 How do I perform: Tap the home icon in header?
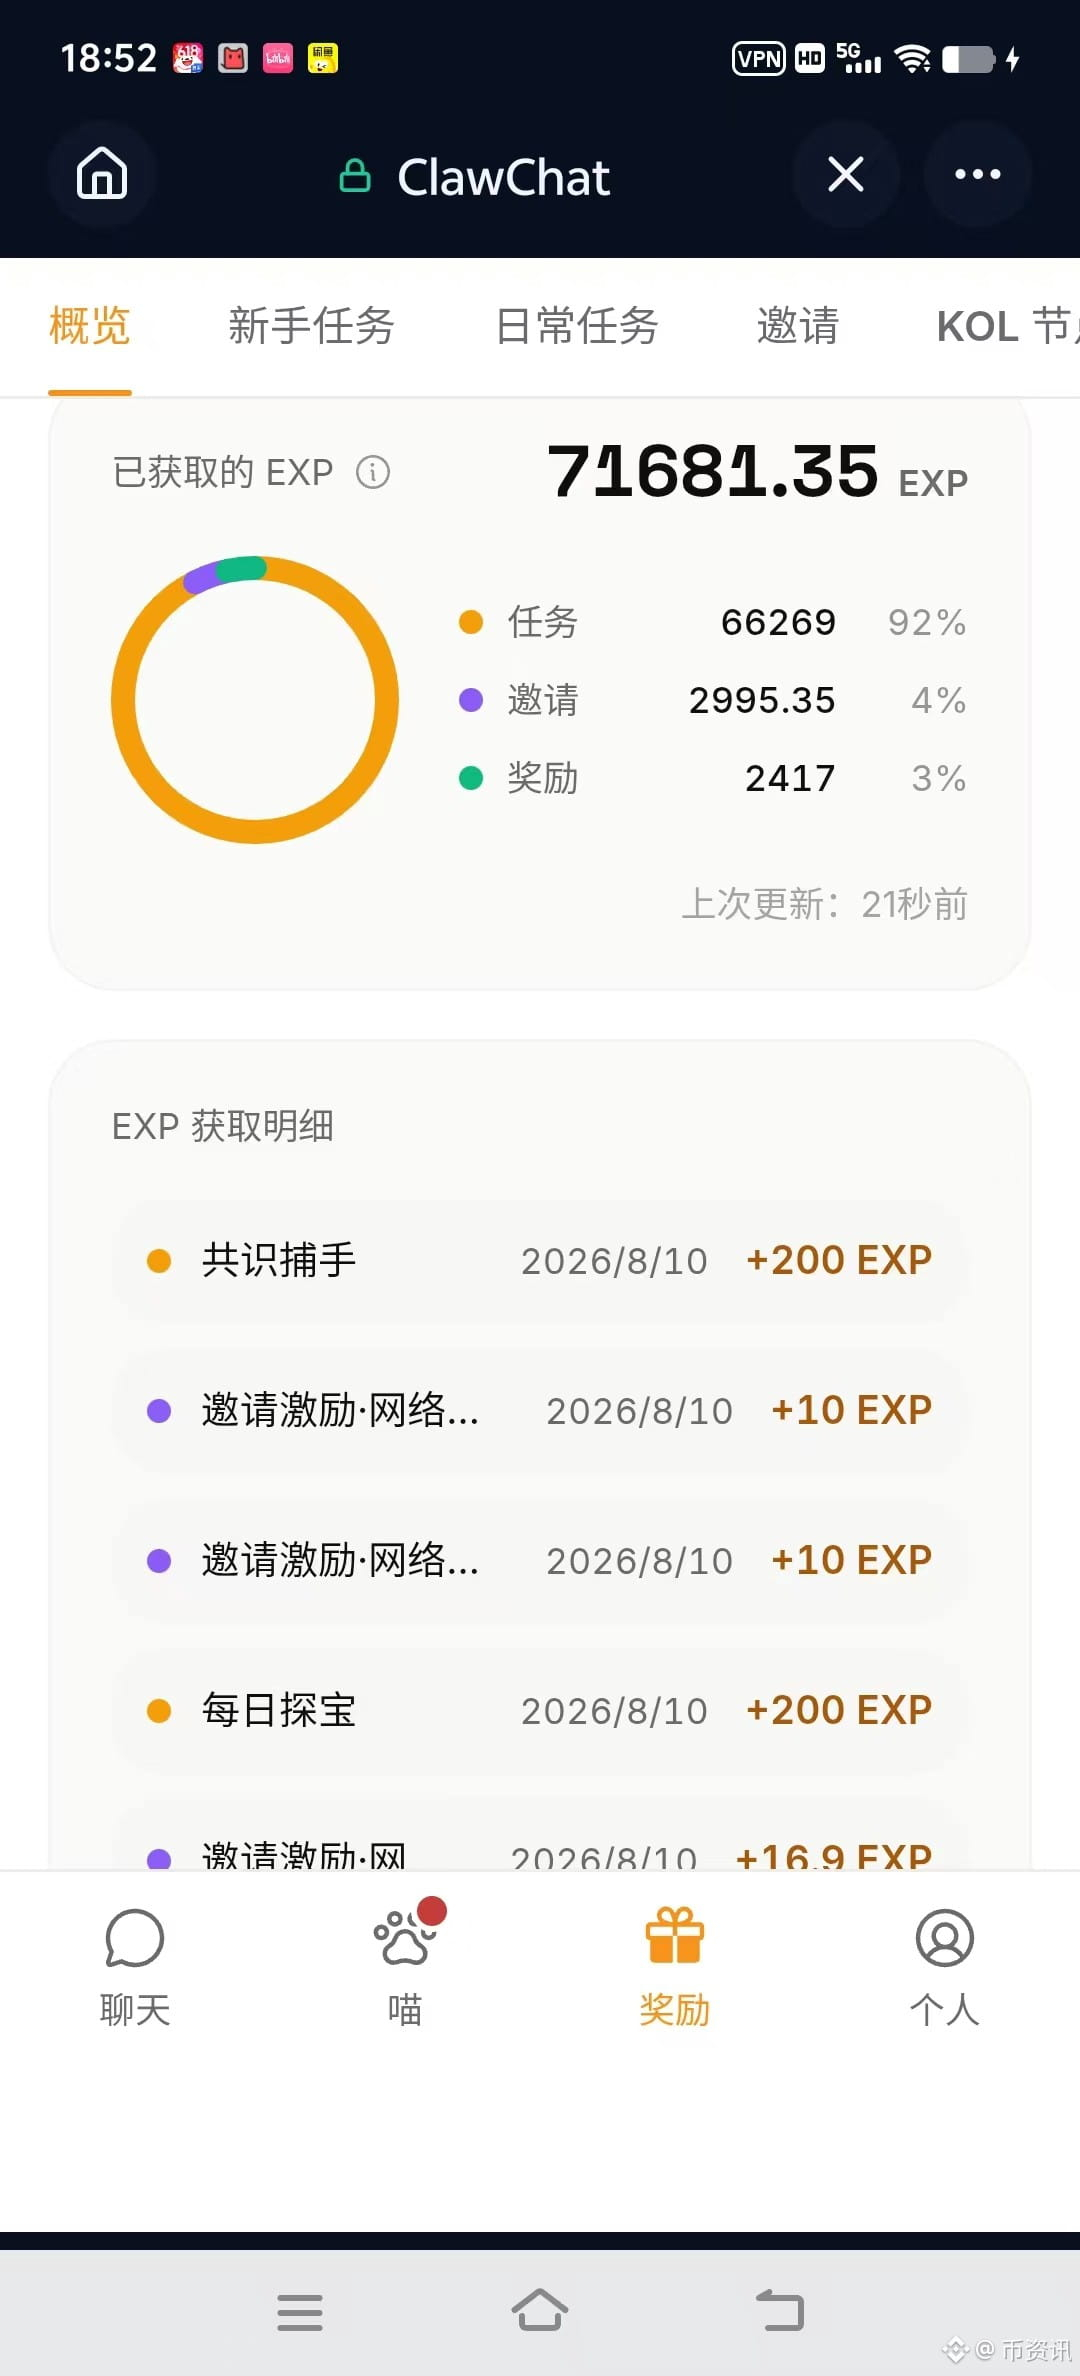(102, 174)
